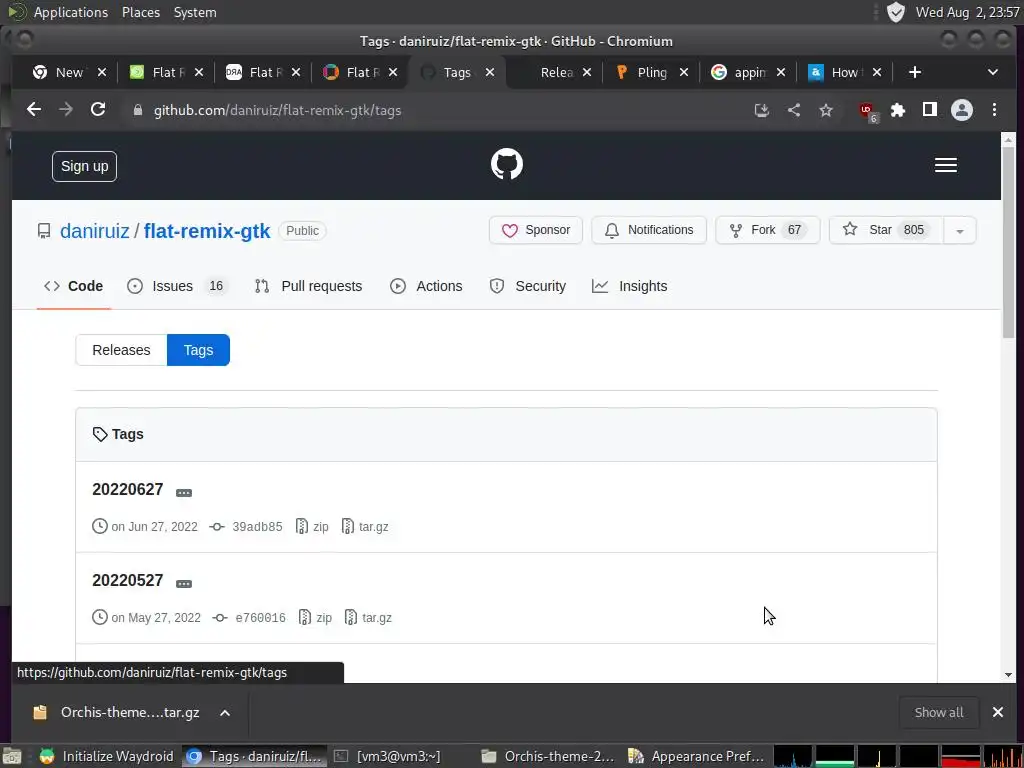Open Orchis-theme download options chevron
This screenshot has width=1024, height=768.
click(225, 712)
